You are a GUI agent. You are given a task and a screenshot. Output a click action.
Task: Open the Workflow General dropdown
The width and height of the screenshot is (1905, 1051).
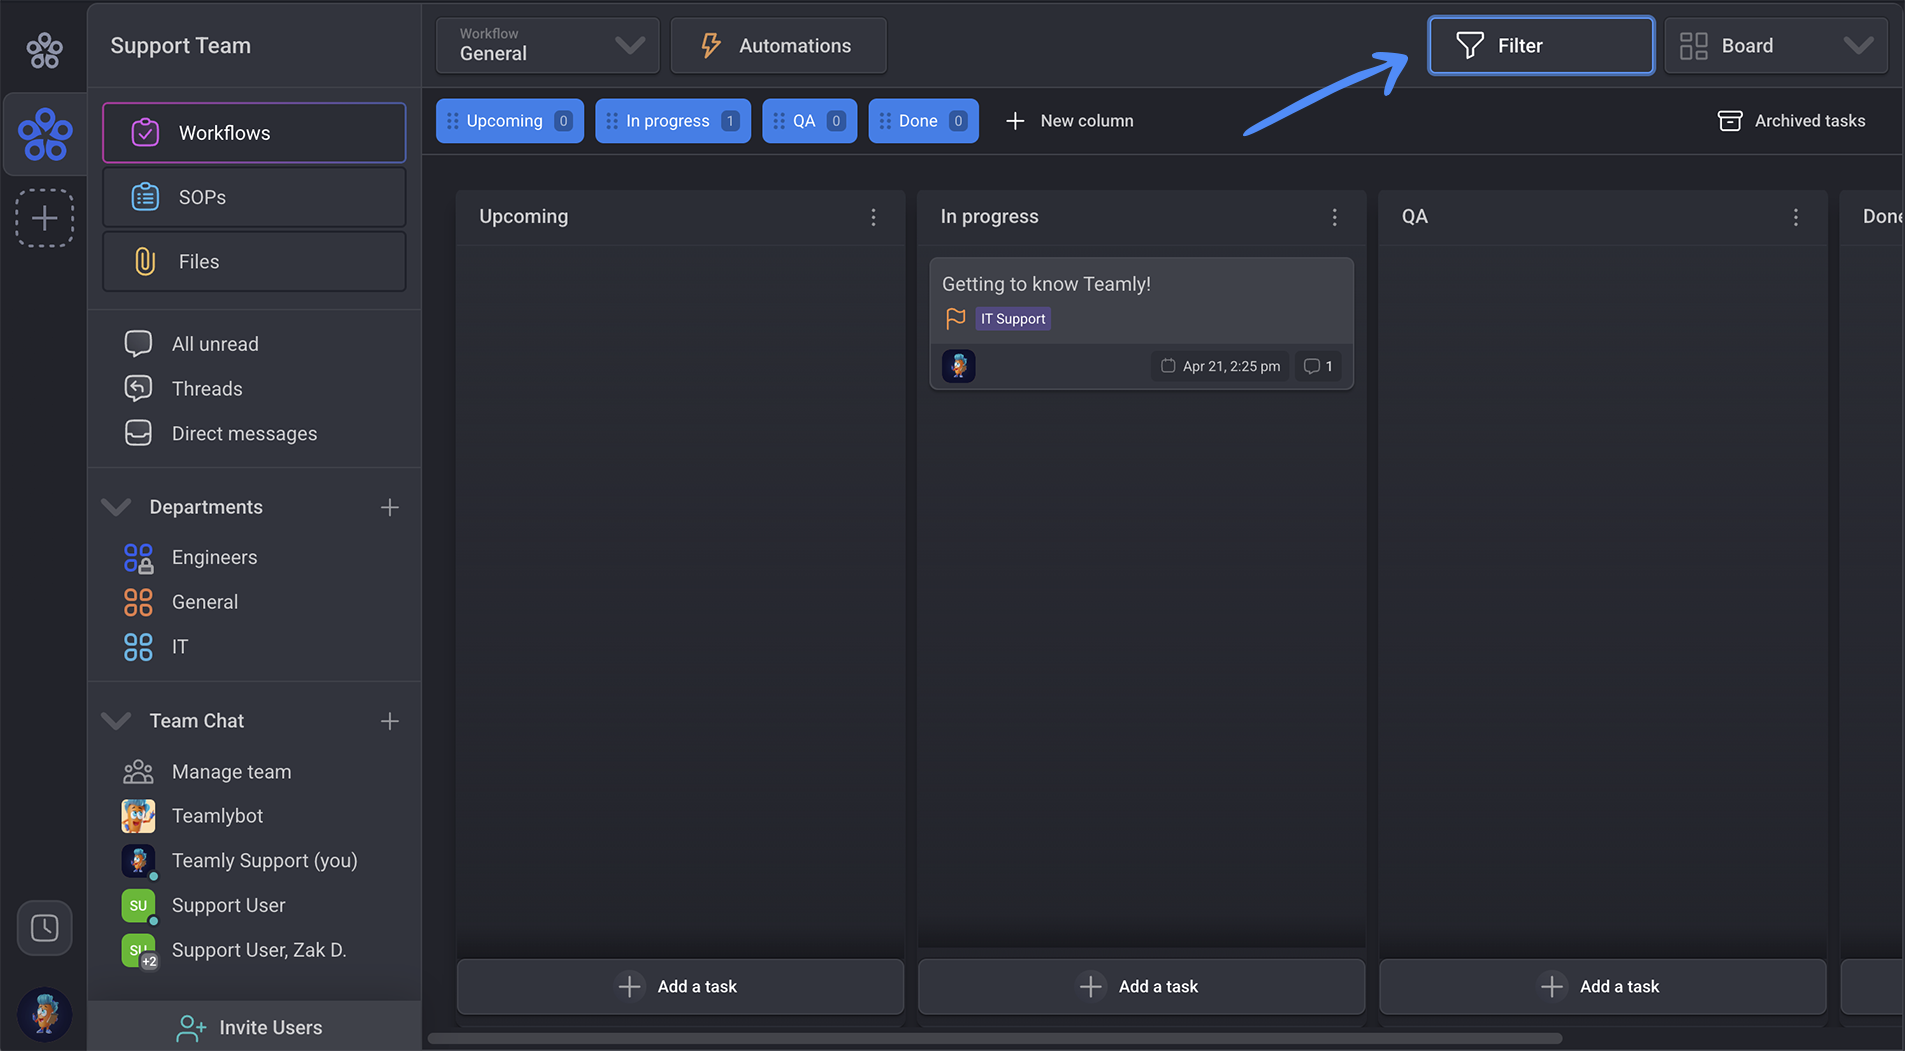pyautogui.click(x=548, y=46)
